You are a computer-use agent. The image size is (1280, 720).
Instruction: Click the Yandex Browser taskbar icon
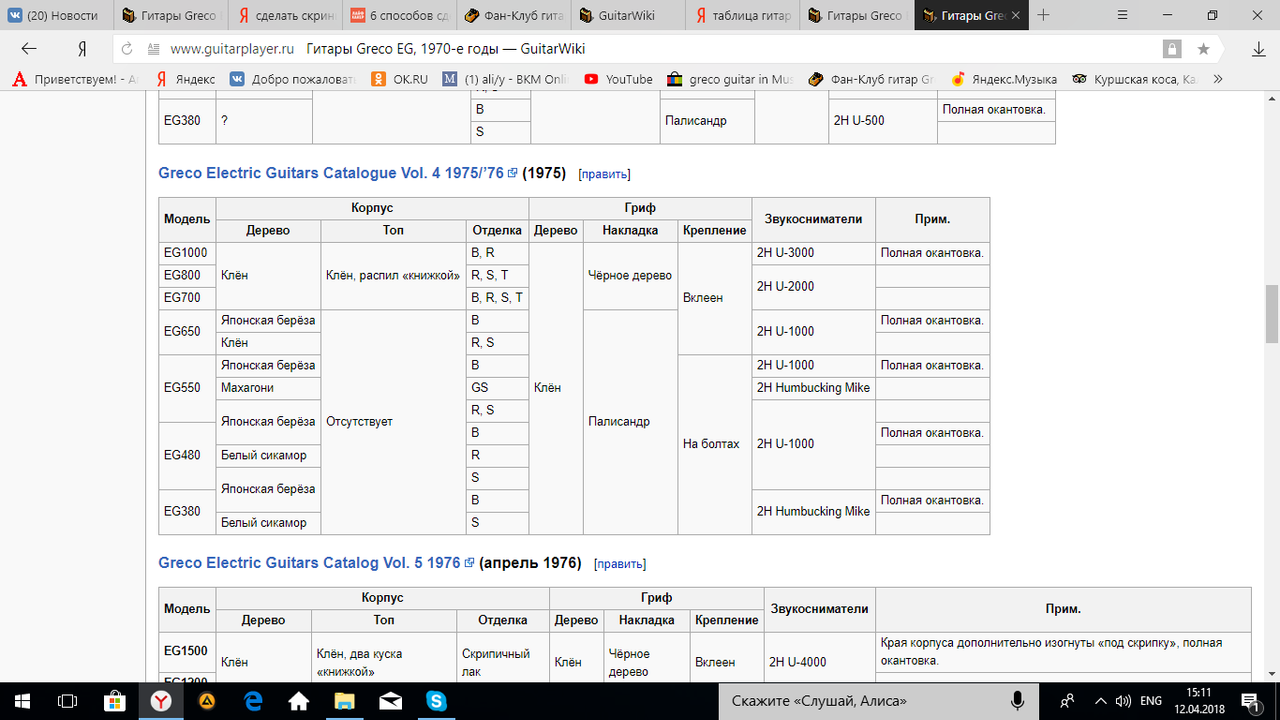click(x=160, y=700)
